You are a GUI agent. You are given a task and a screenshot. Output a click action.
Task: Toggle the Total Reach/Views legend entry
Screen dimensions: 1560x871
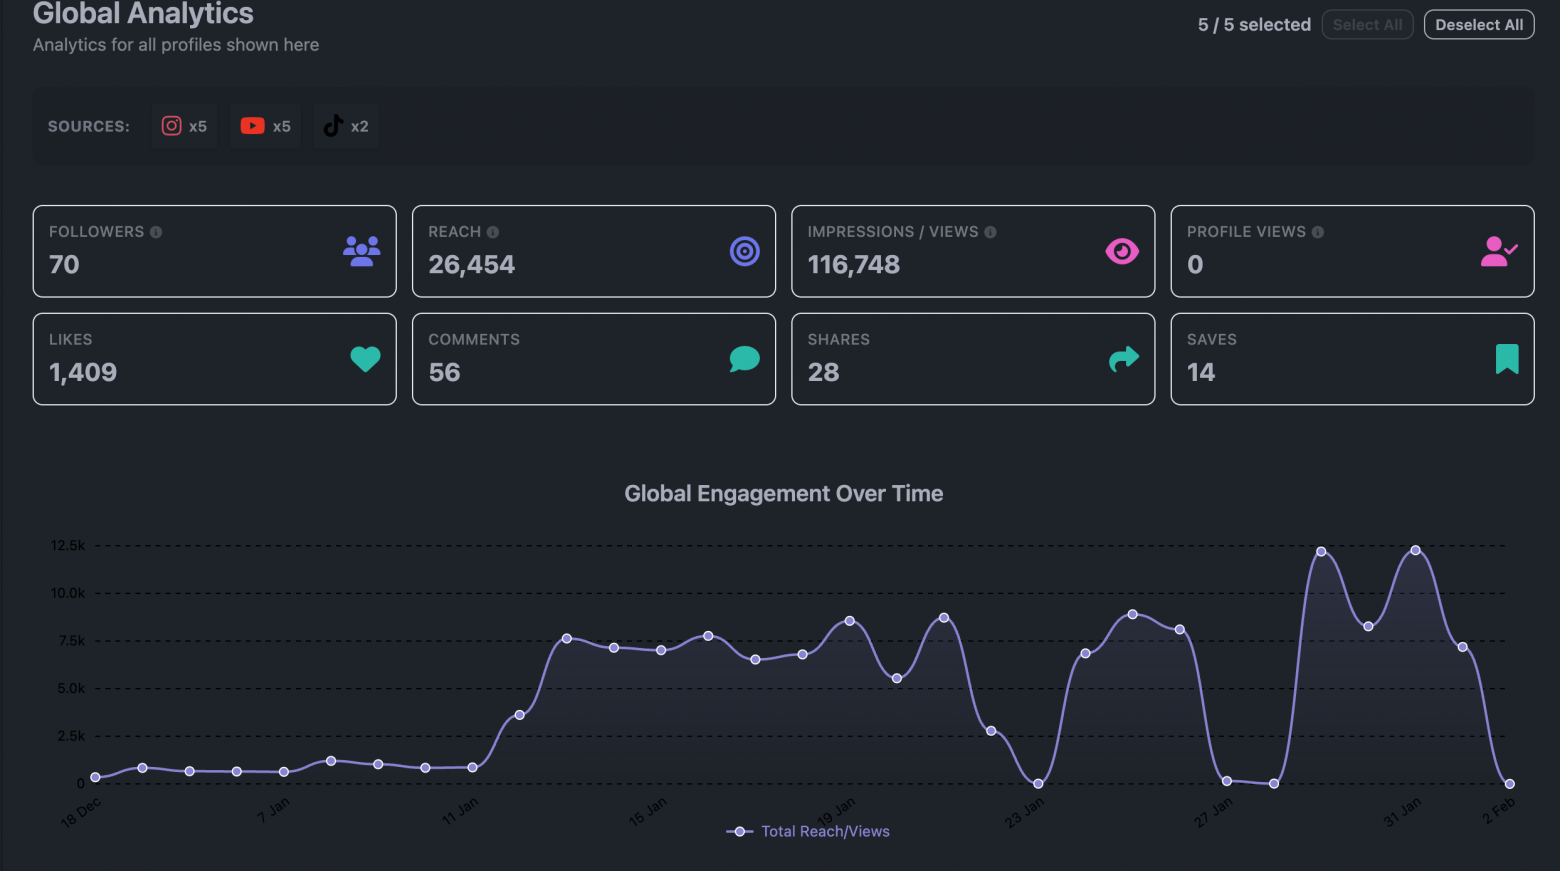point(808,831)
